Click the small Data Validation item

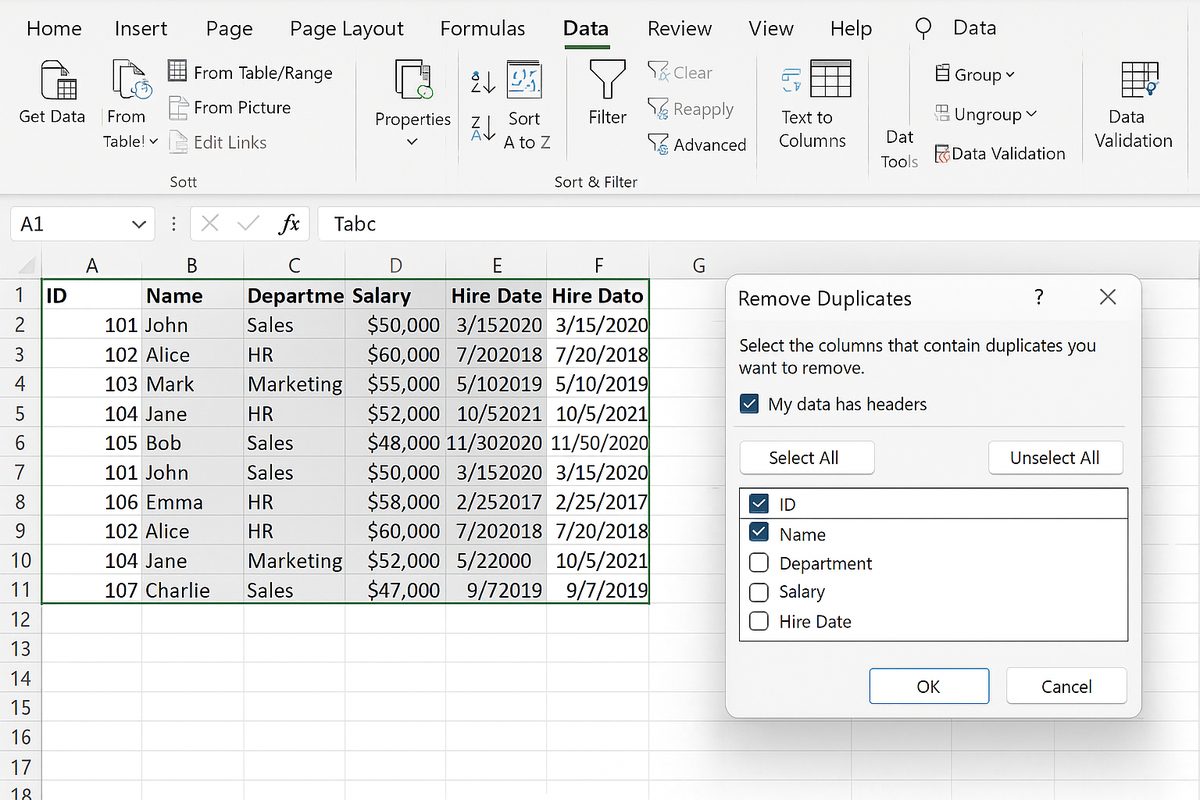1000,153
